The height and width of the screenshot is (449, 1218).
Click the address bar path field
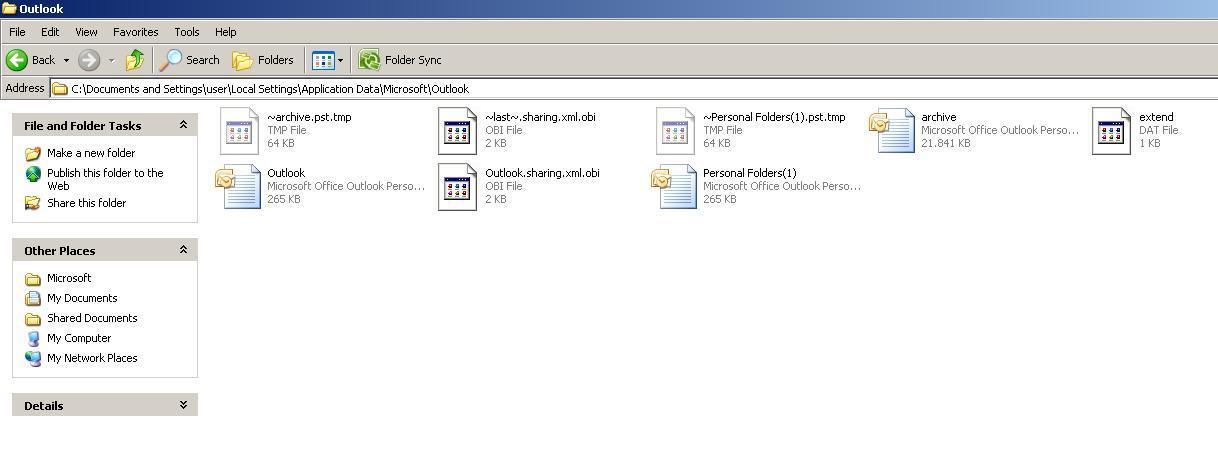pyautogui.click(x=634, y=89)
